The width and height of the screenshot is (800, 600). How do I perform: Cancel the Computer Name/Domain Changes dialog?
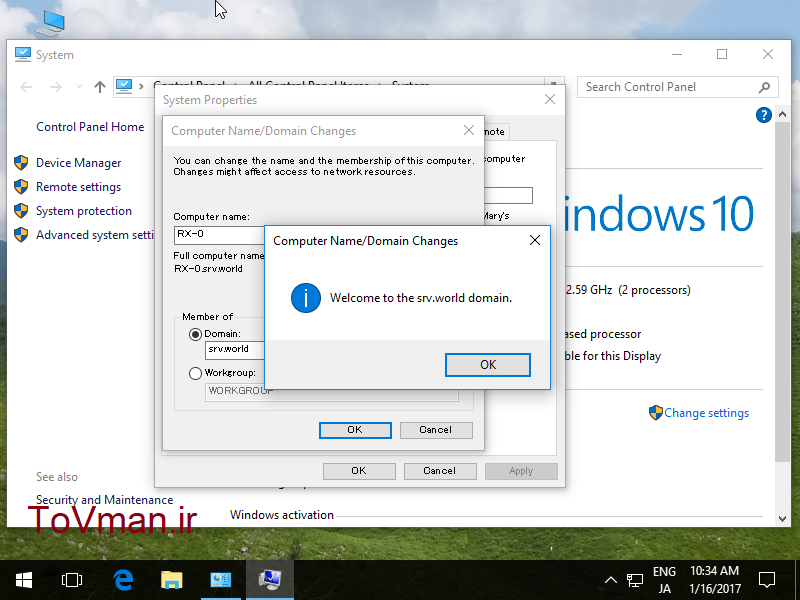pos(436,430)
